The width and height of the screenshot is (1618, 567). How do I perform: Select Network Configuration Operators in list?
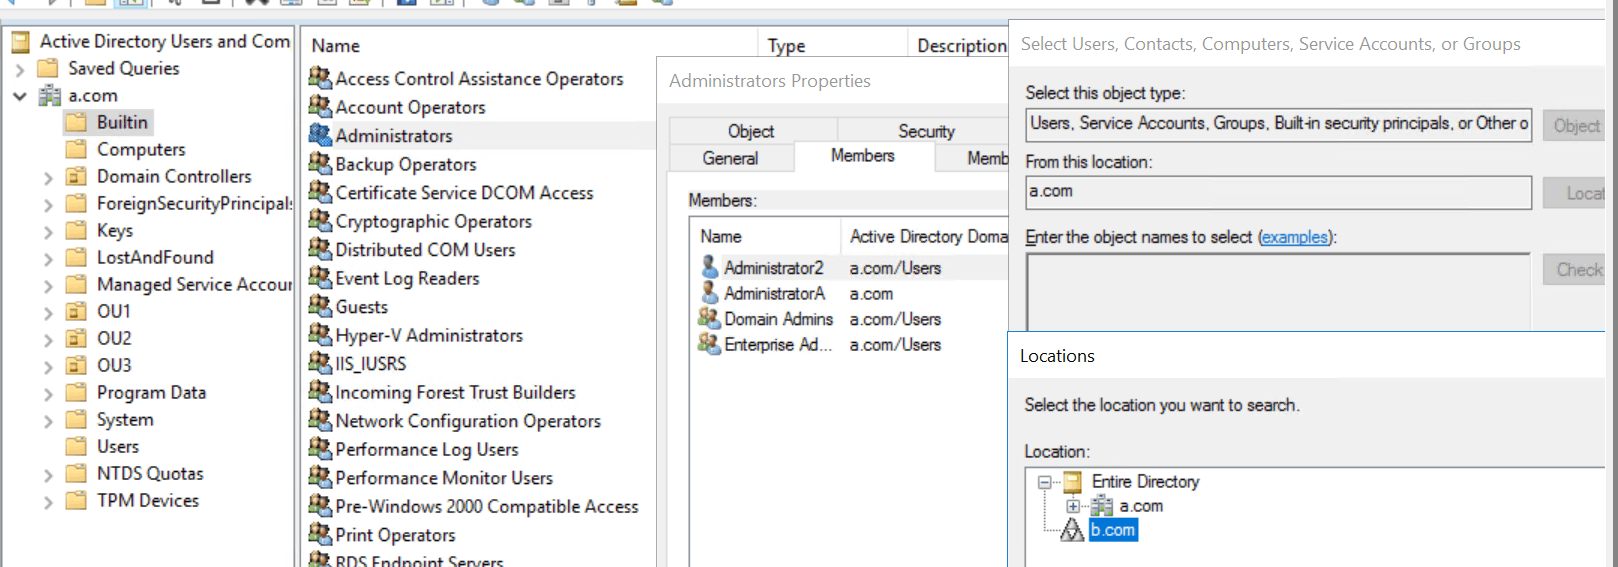coord(468,421)
